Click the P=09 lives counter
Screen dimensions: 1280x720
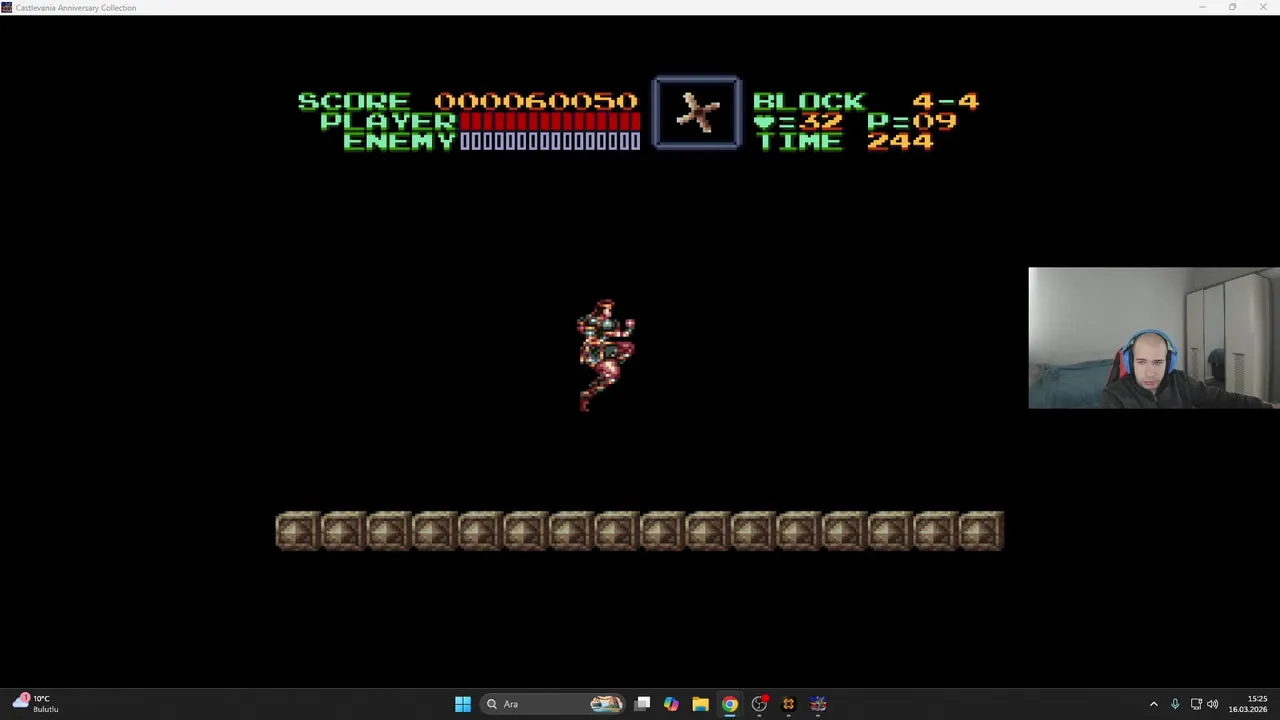(911, 121)
